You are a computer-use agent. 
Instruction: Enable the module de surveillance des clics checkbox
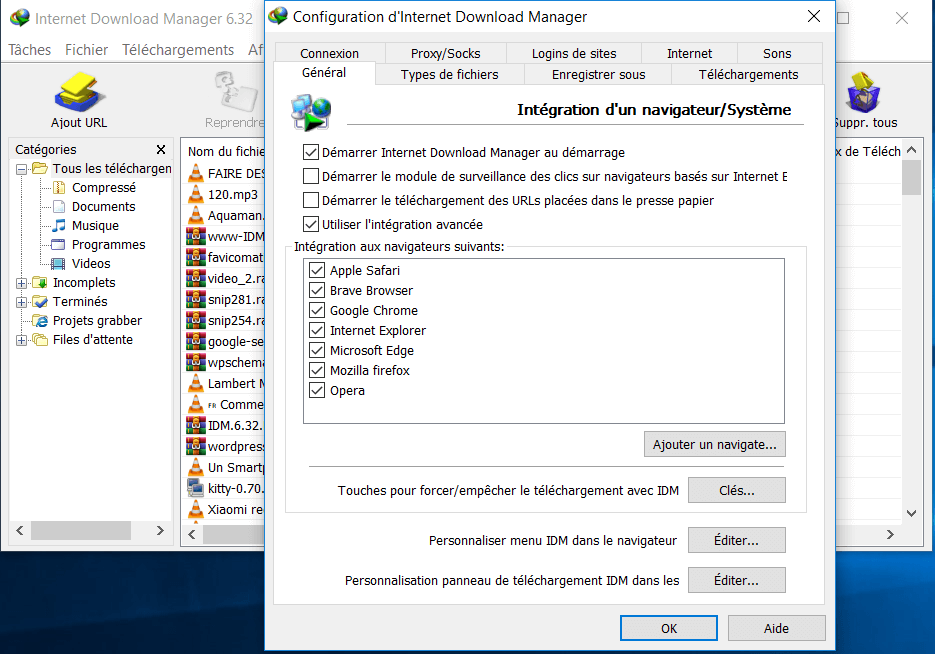coord(311,176)
